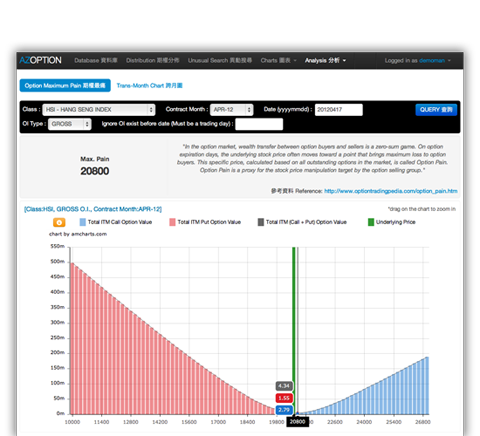The image size is (480, 436).
Task: Open the Analysis menu
Action: coord(325,60)
